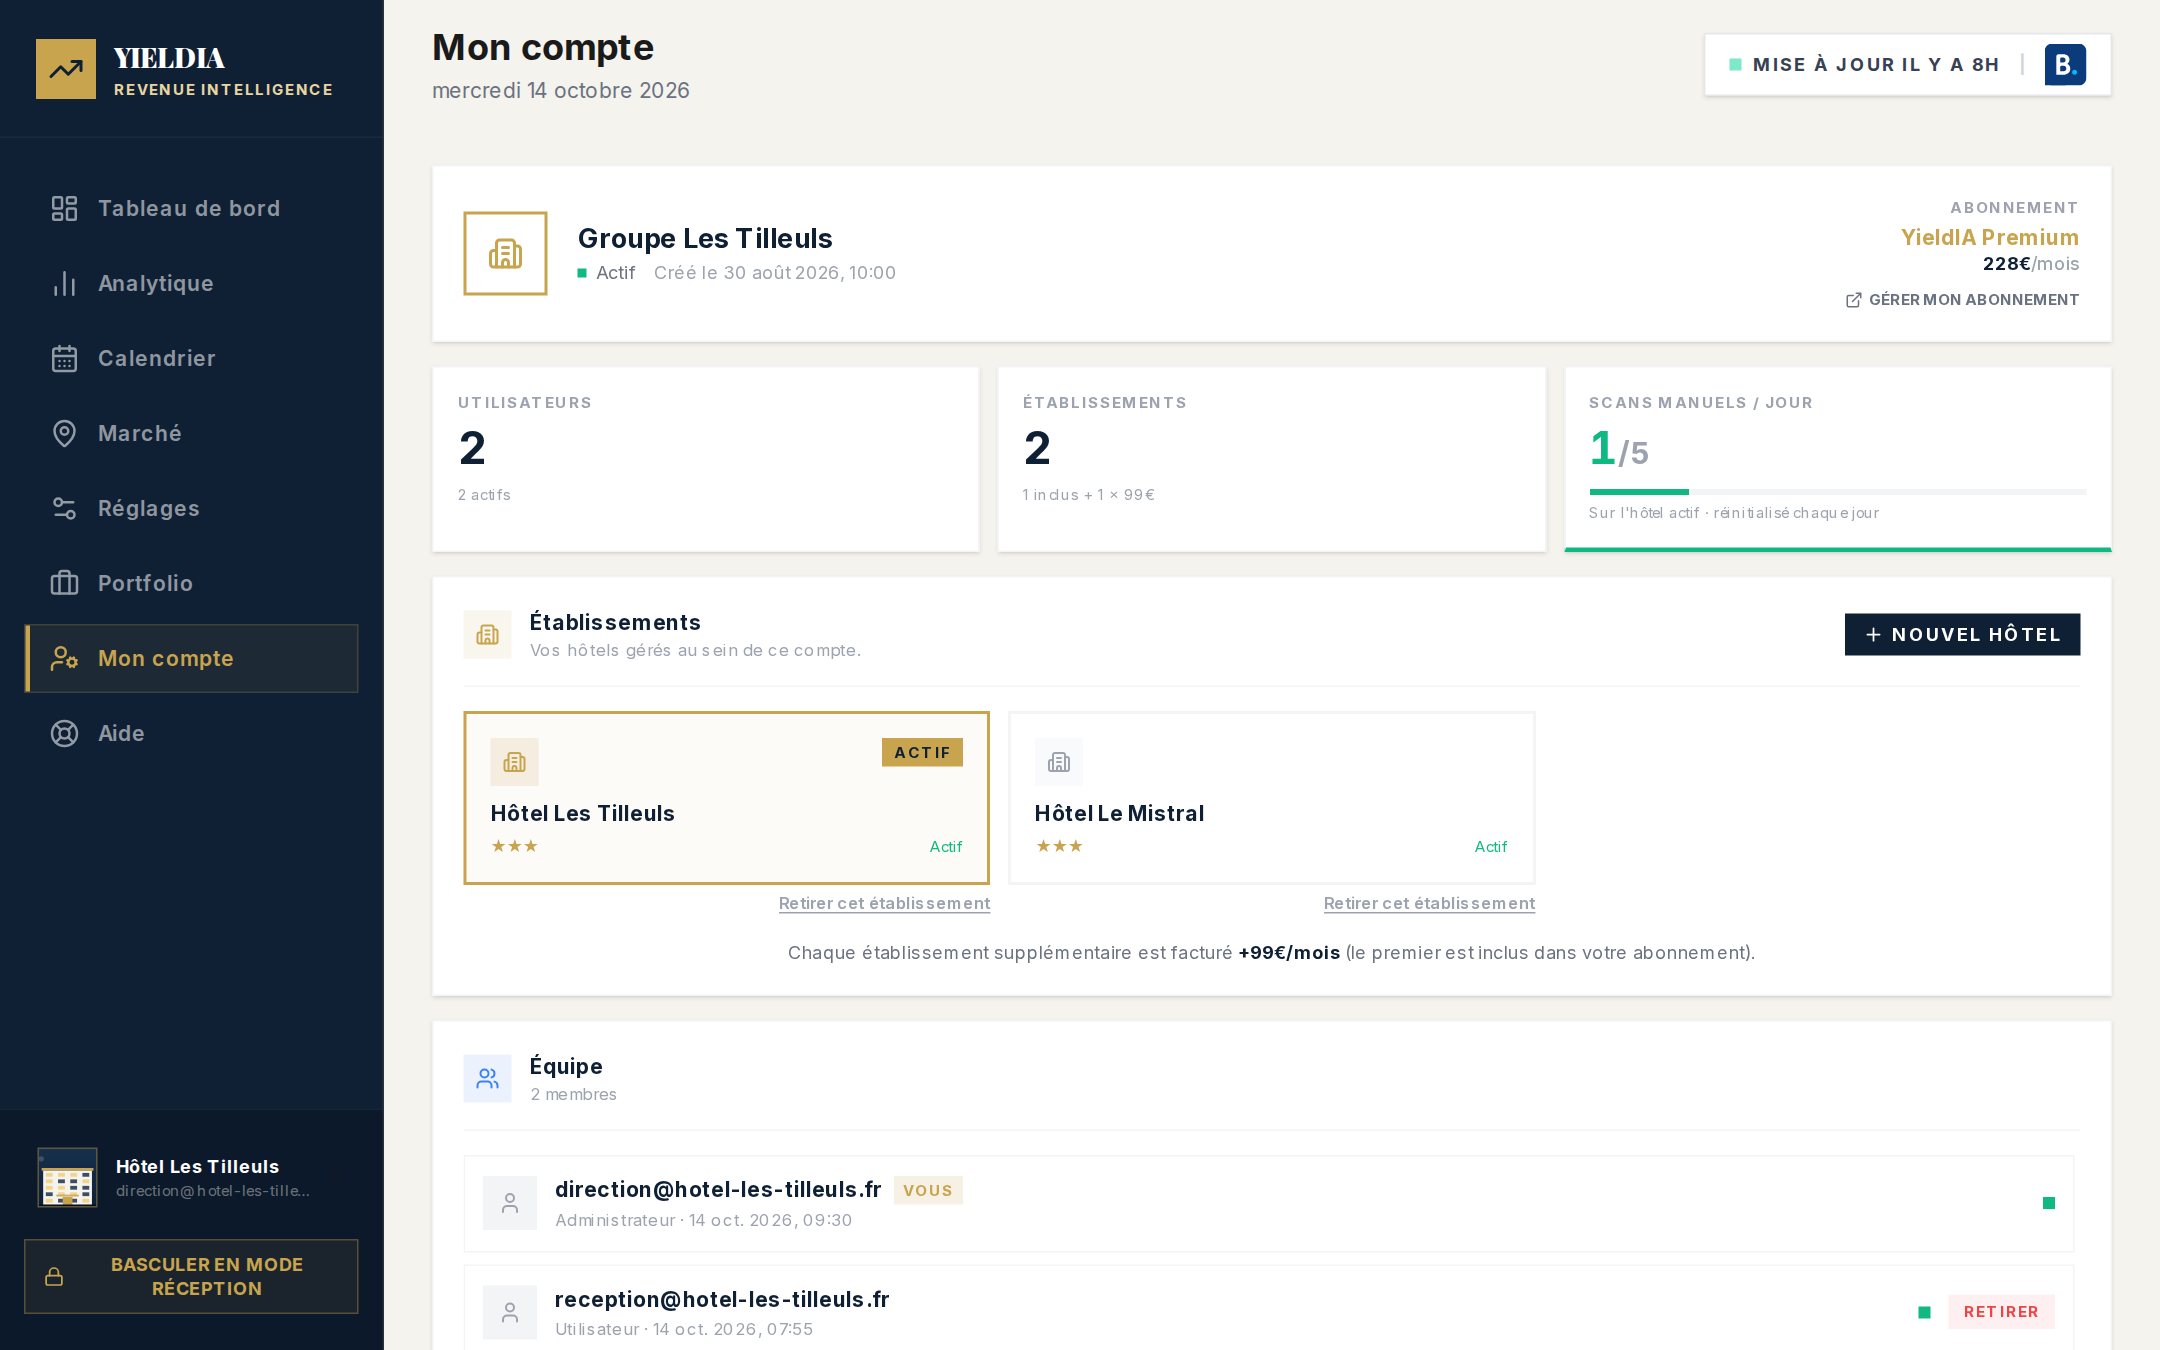Click the ACTIF badge on Les Tilleuls
The width and height of the screenshot is (2160, 1350).
[922, 752]
